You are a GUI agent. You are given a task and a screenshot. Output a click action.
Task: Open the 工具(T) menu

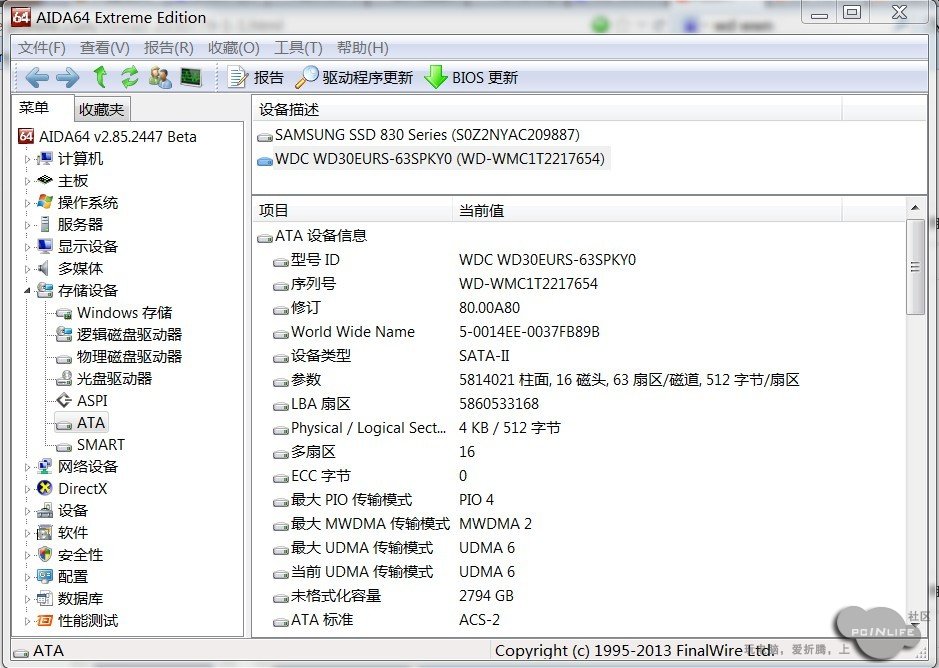click(298, 48)
